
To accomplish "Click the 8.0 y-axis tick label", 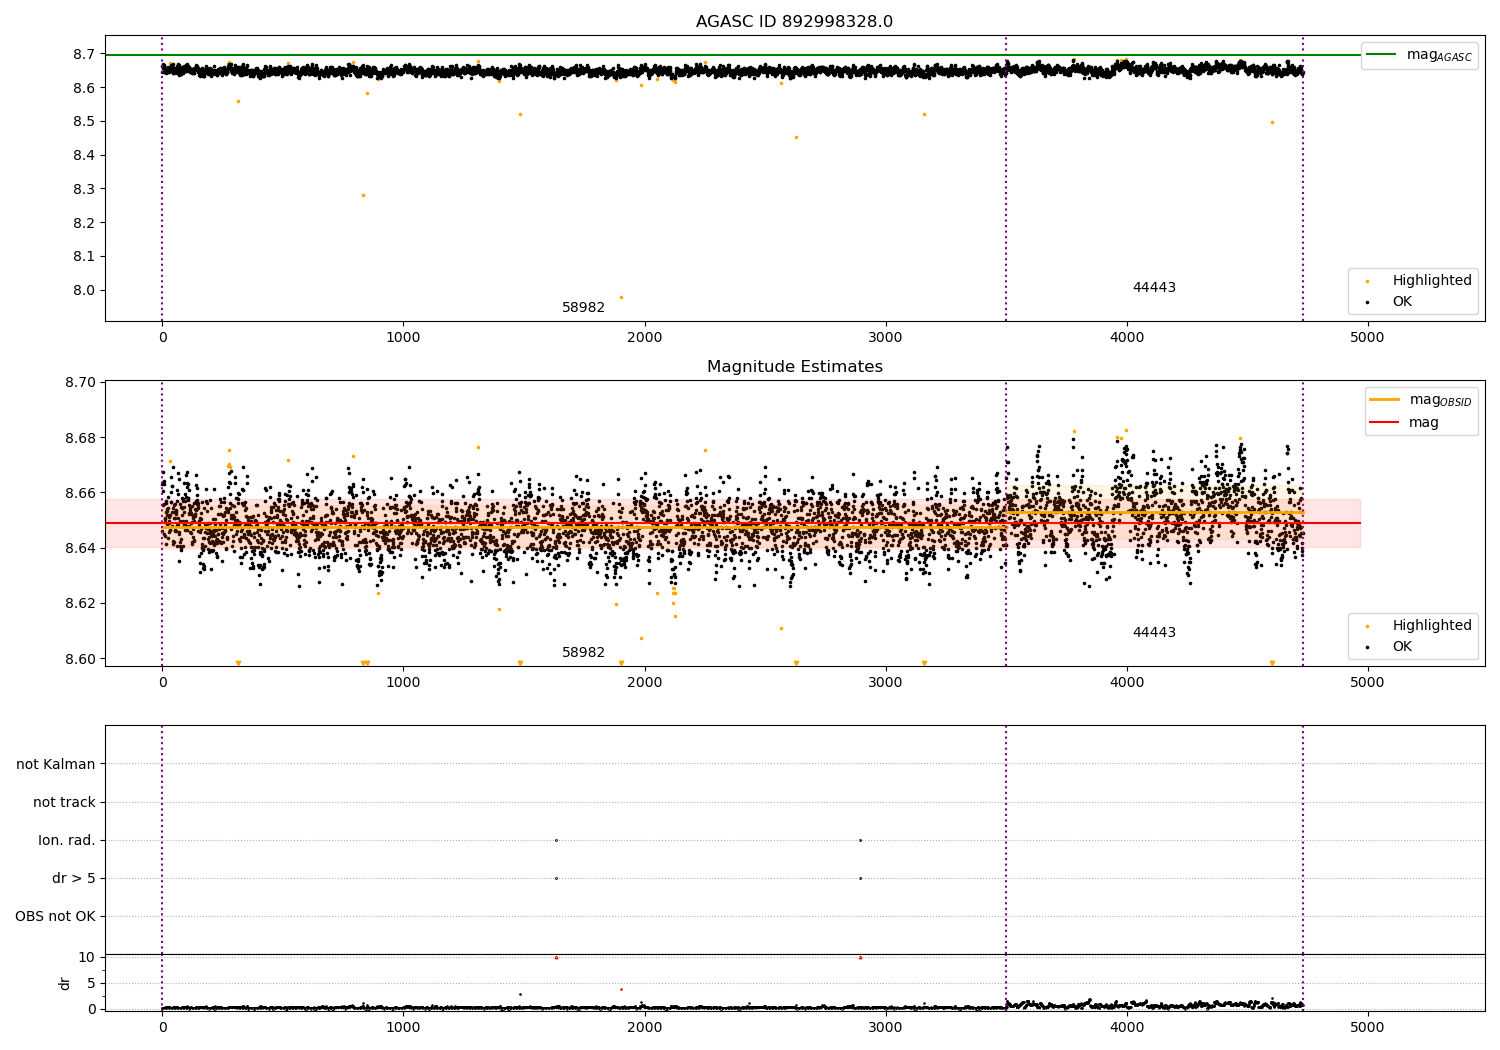I will pyautogui.click(x=84, y=290).
